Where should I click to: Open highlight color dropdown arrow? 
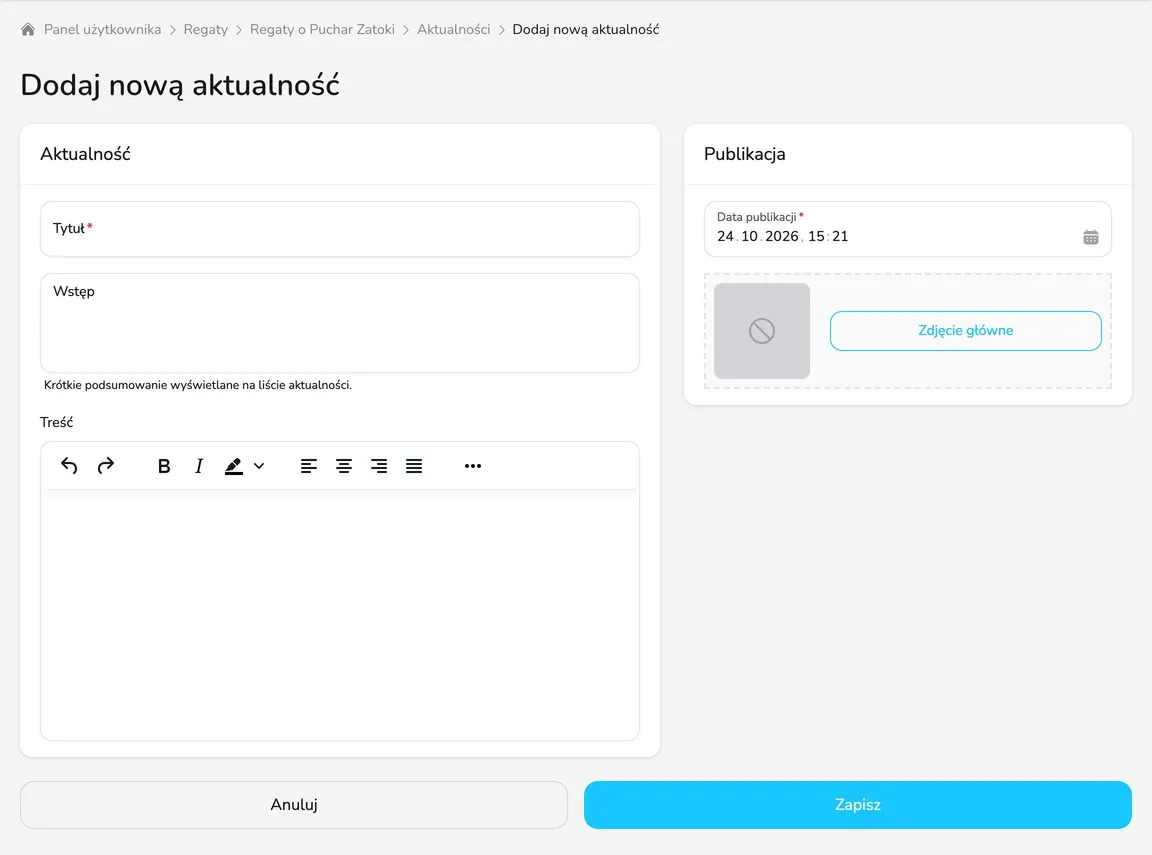[x=259, y=466]
